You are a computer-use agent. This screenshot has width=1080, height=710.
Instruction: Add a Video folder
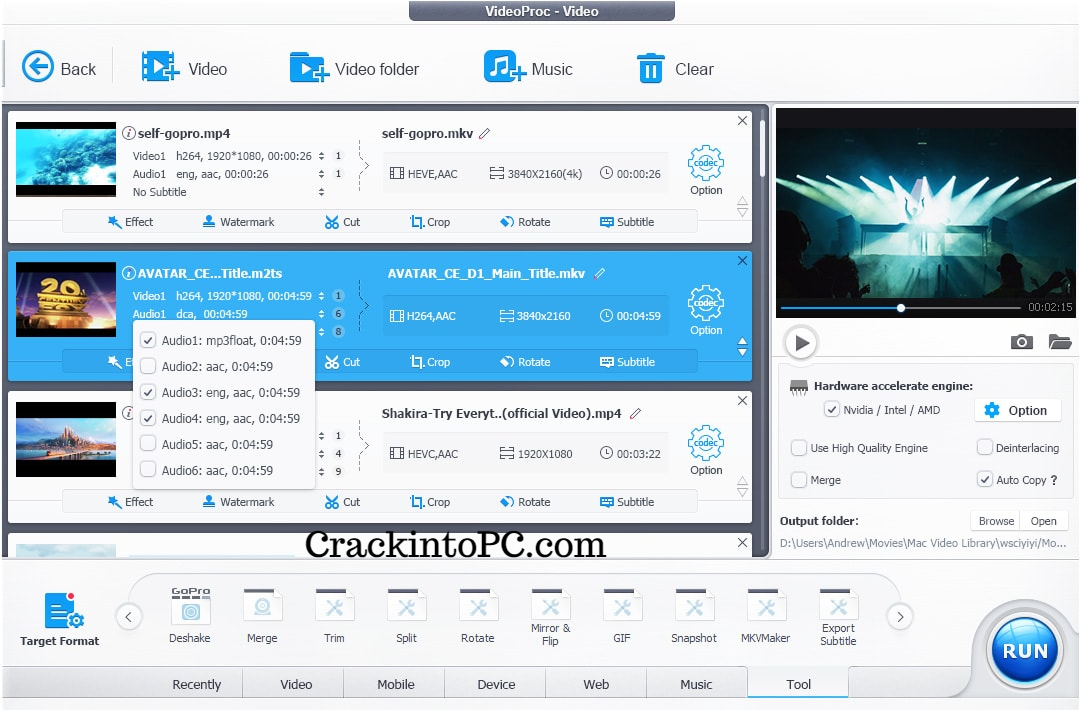pos(354,68)
